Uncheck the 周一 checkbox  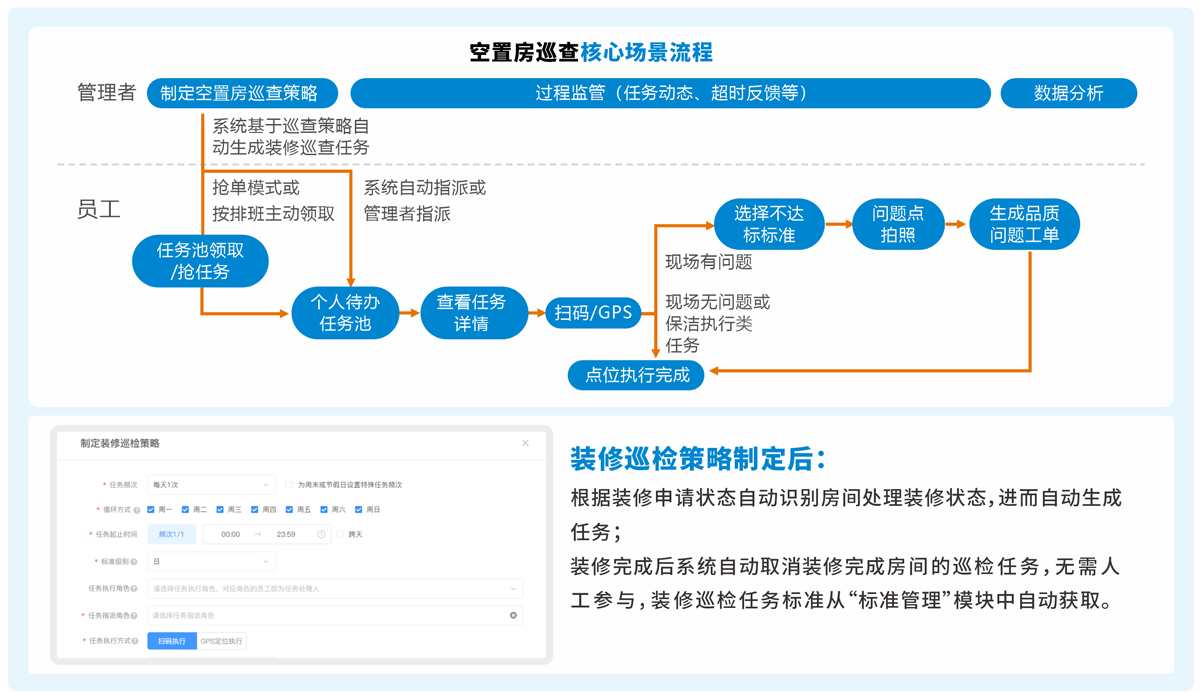point(151,510)
